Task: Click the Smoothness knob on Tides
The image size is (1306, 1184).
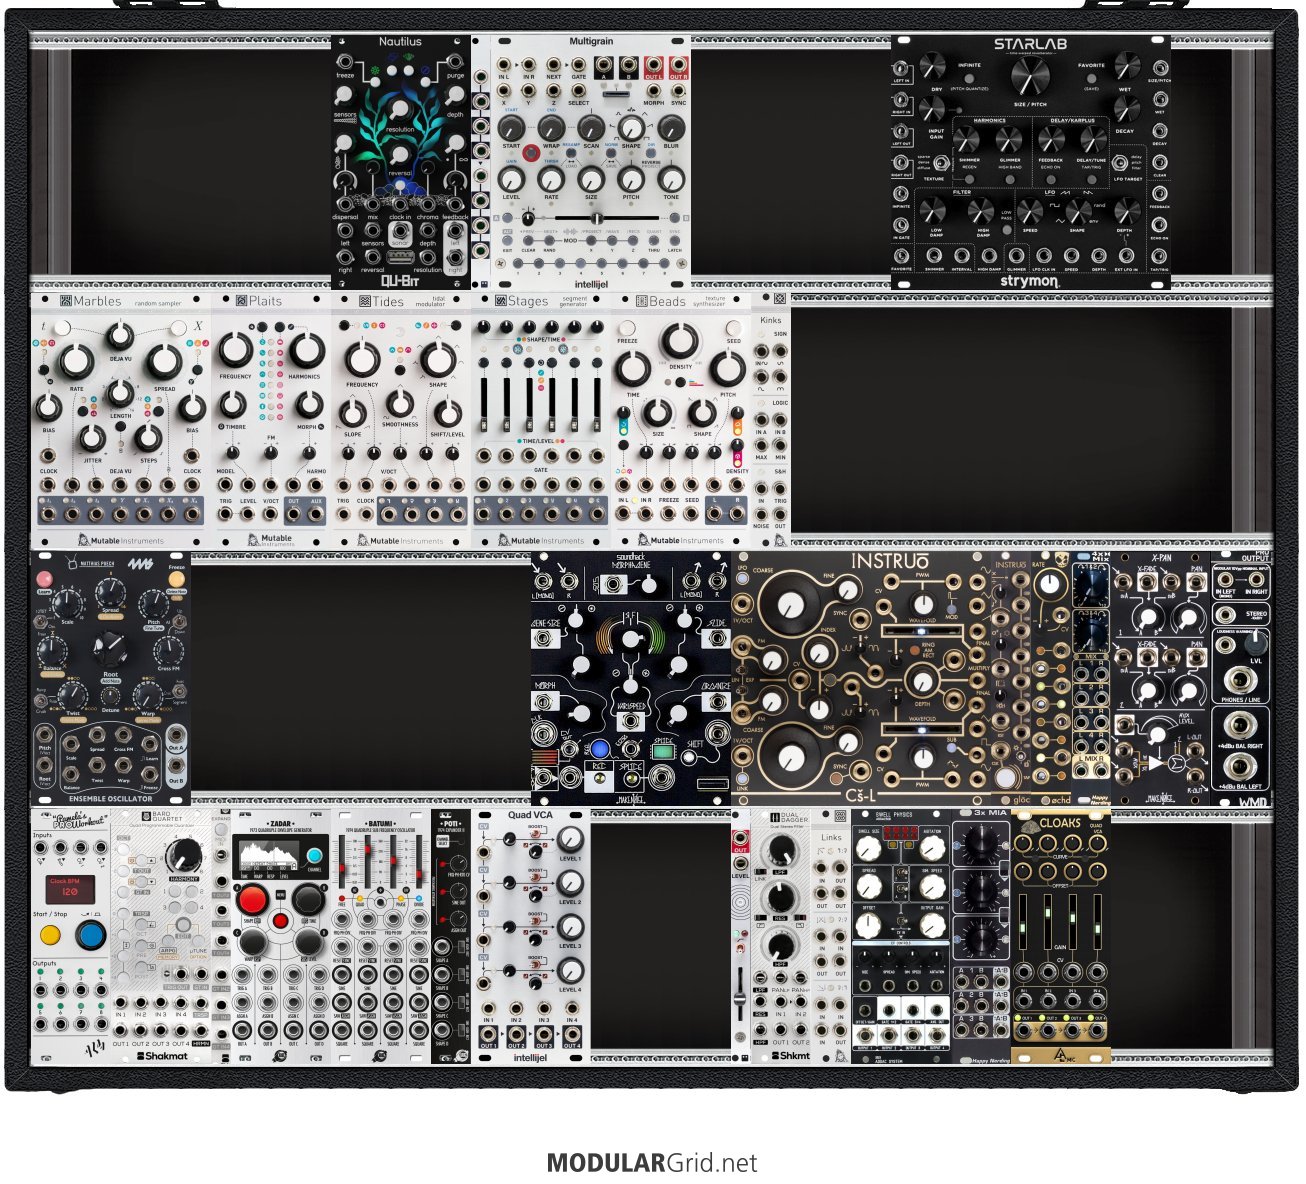Action: [399, 403]
